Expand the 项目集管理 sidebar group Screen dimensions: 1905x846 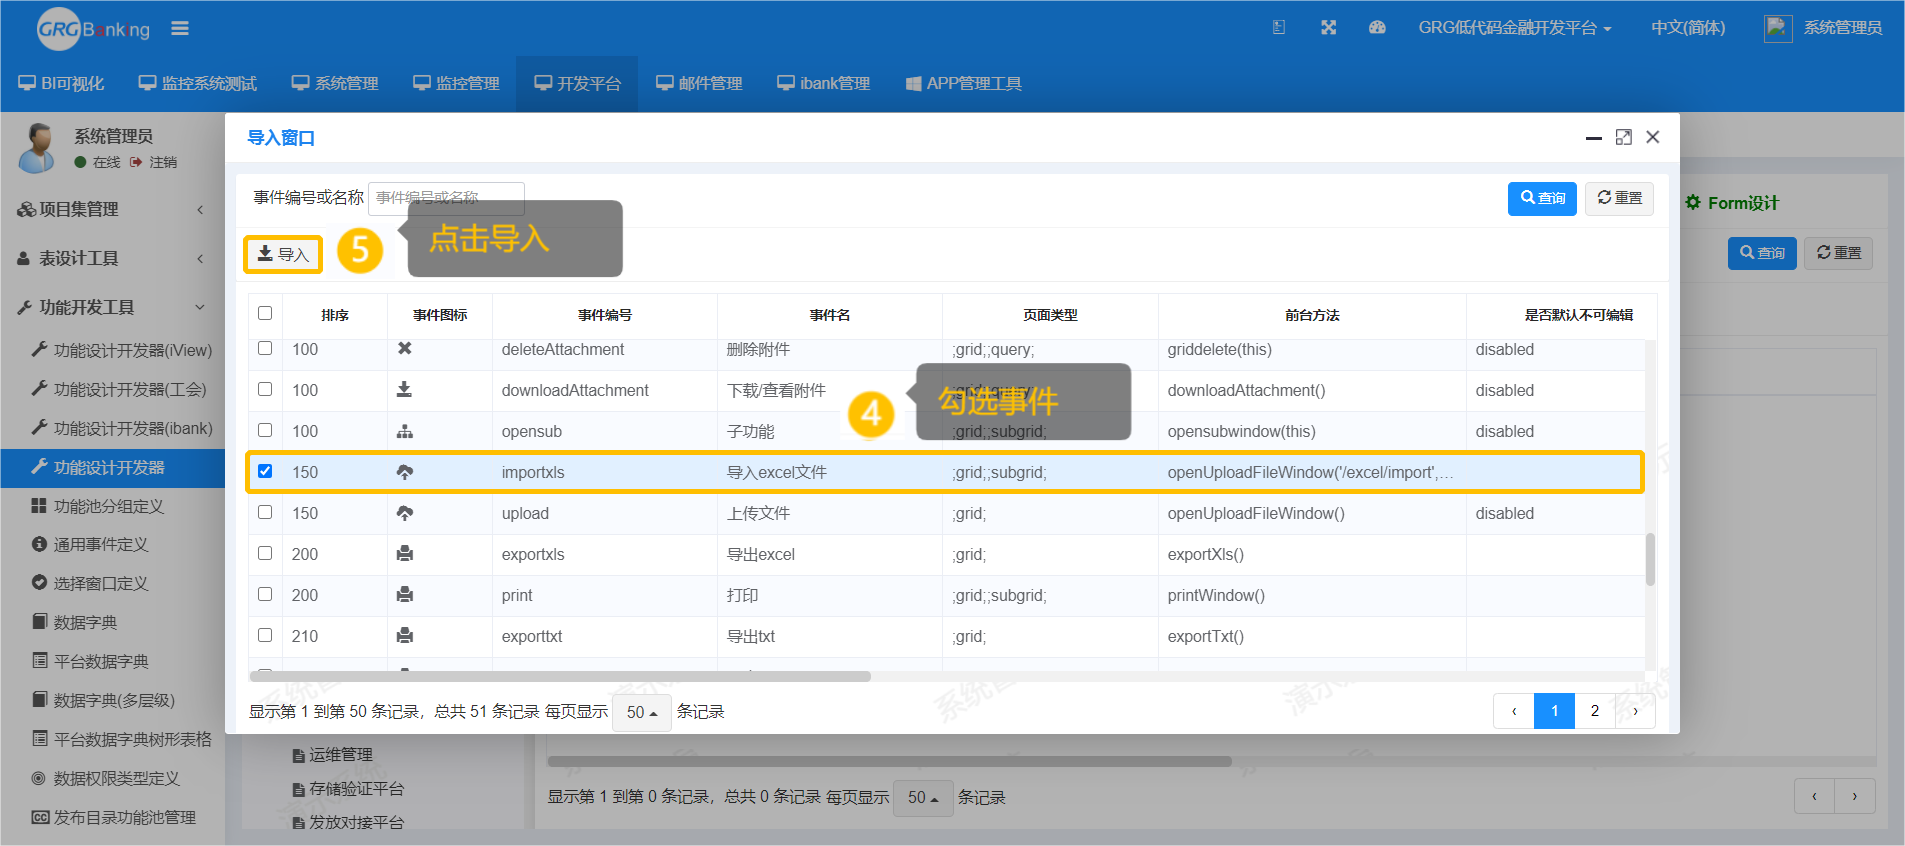[112, 209]
